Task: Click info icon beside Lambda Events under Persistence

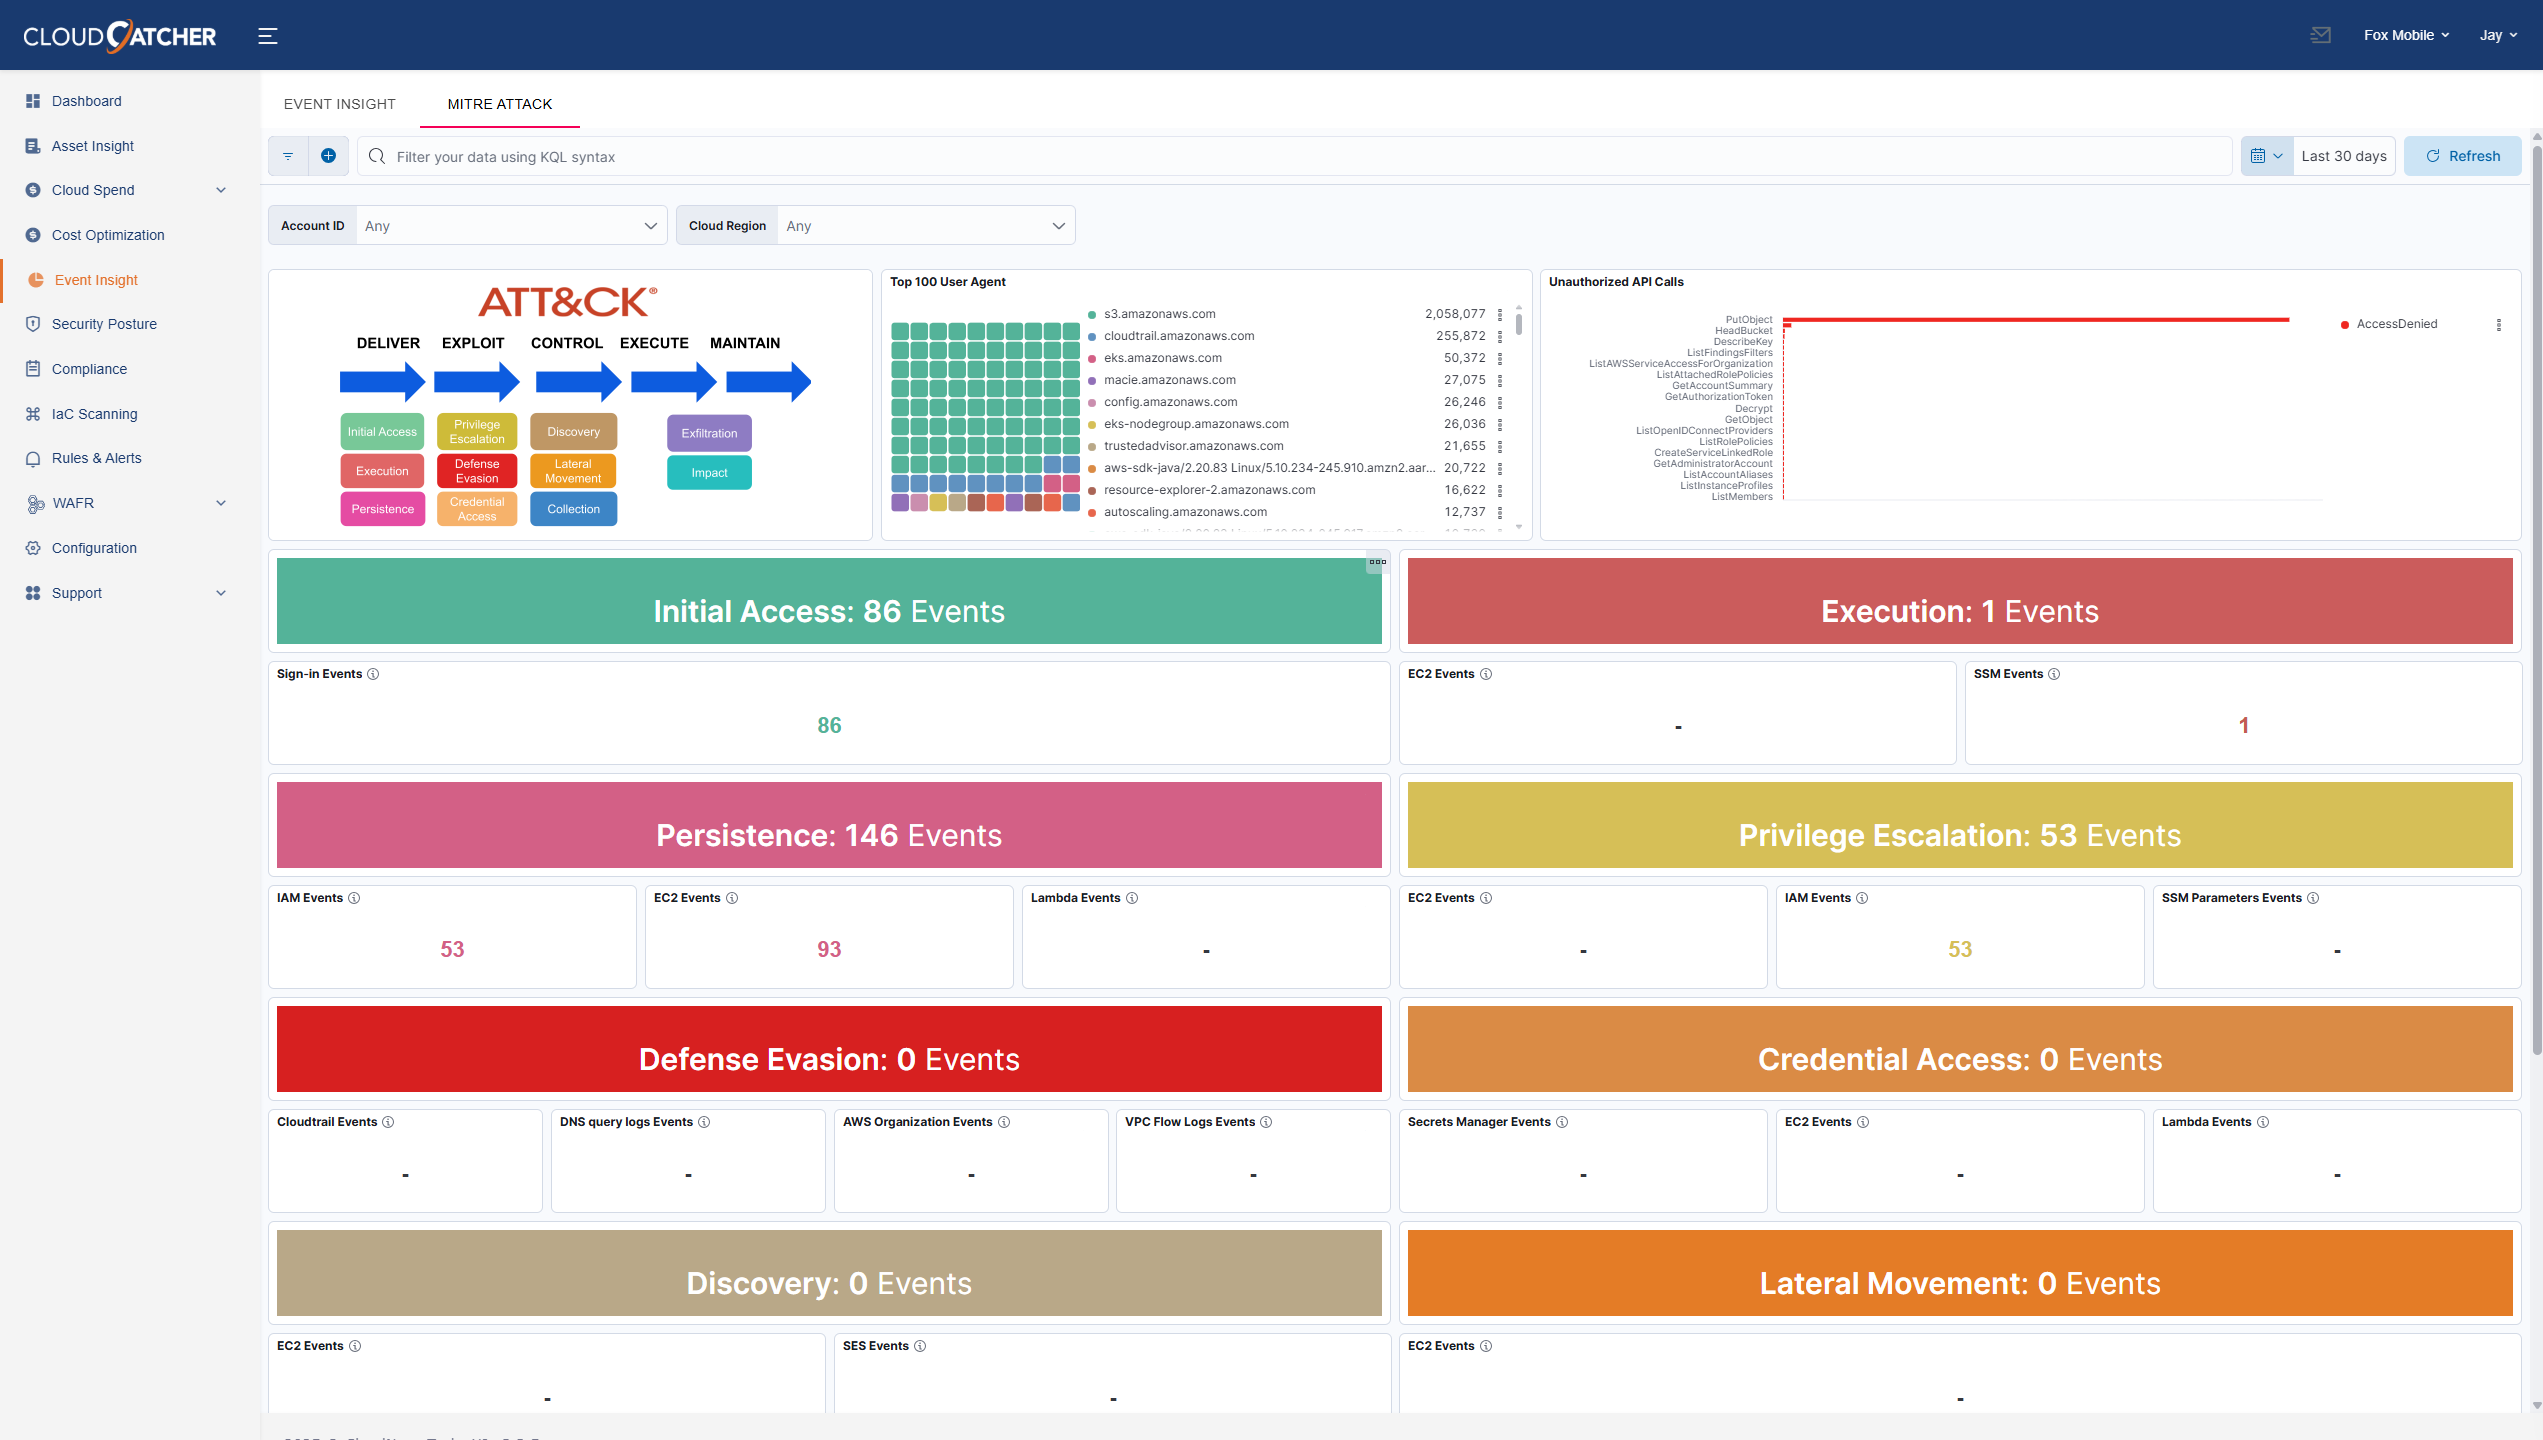Action: click(1132, 898)
